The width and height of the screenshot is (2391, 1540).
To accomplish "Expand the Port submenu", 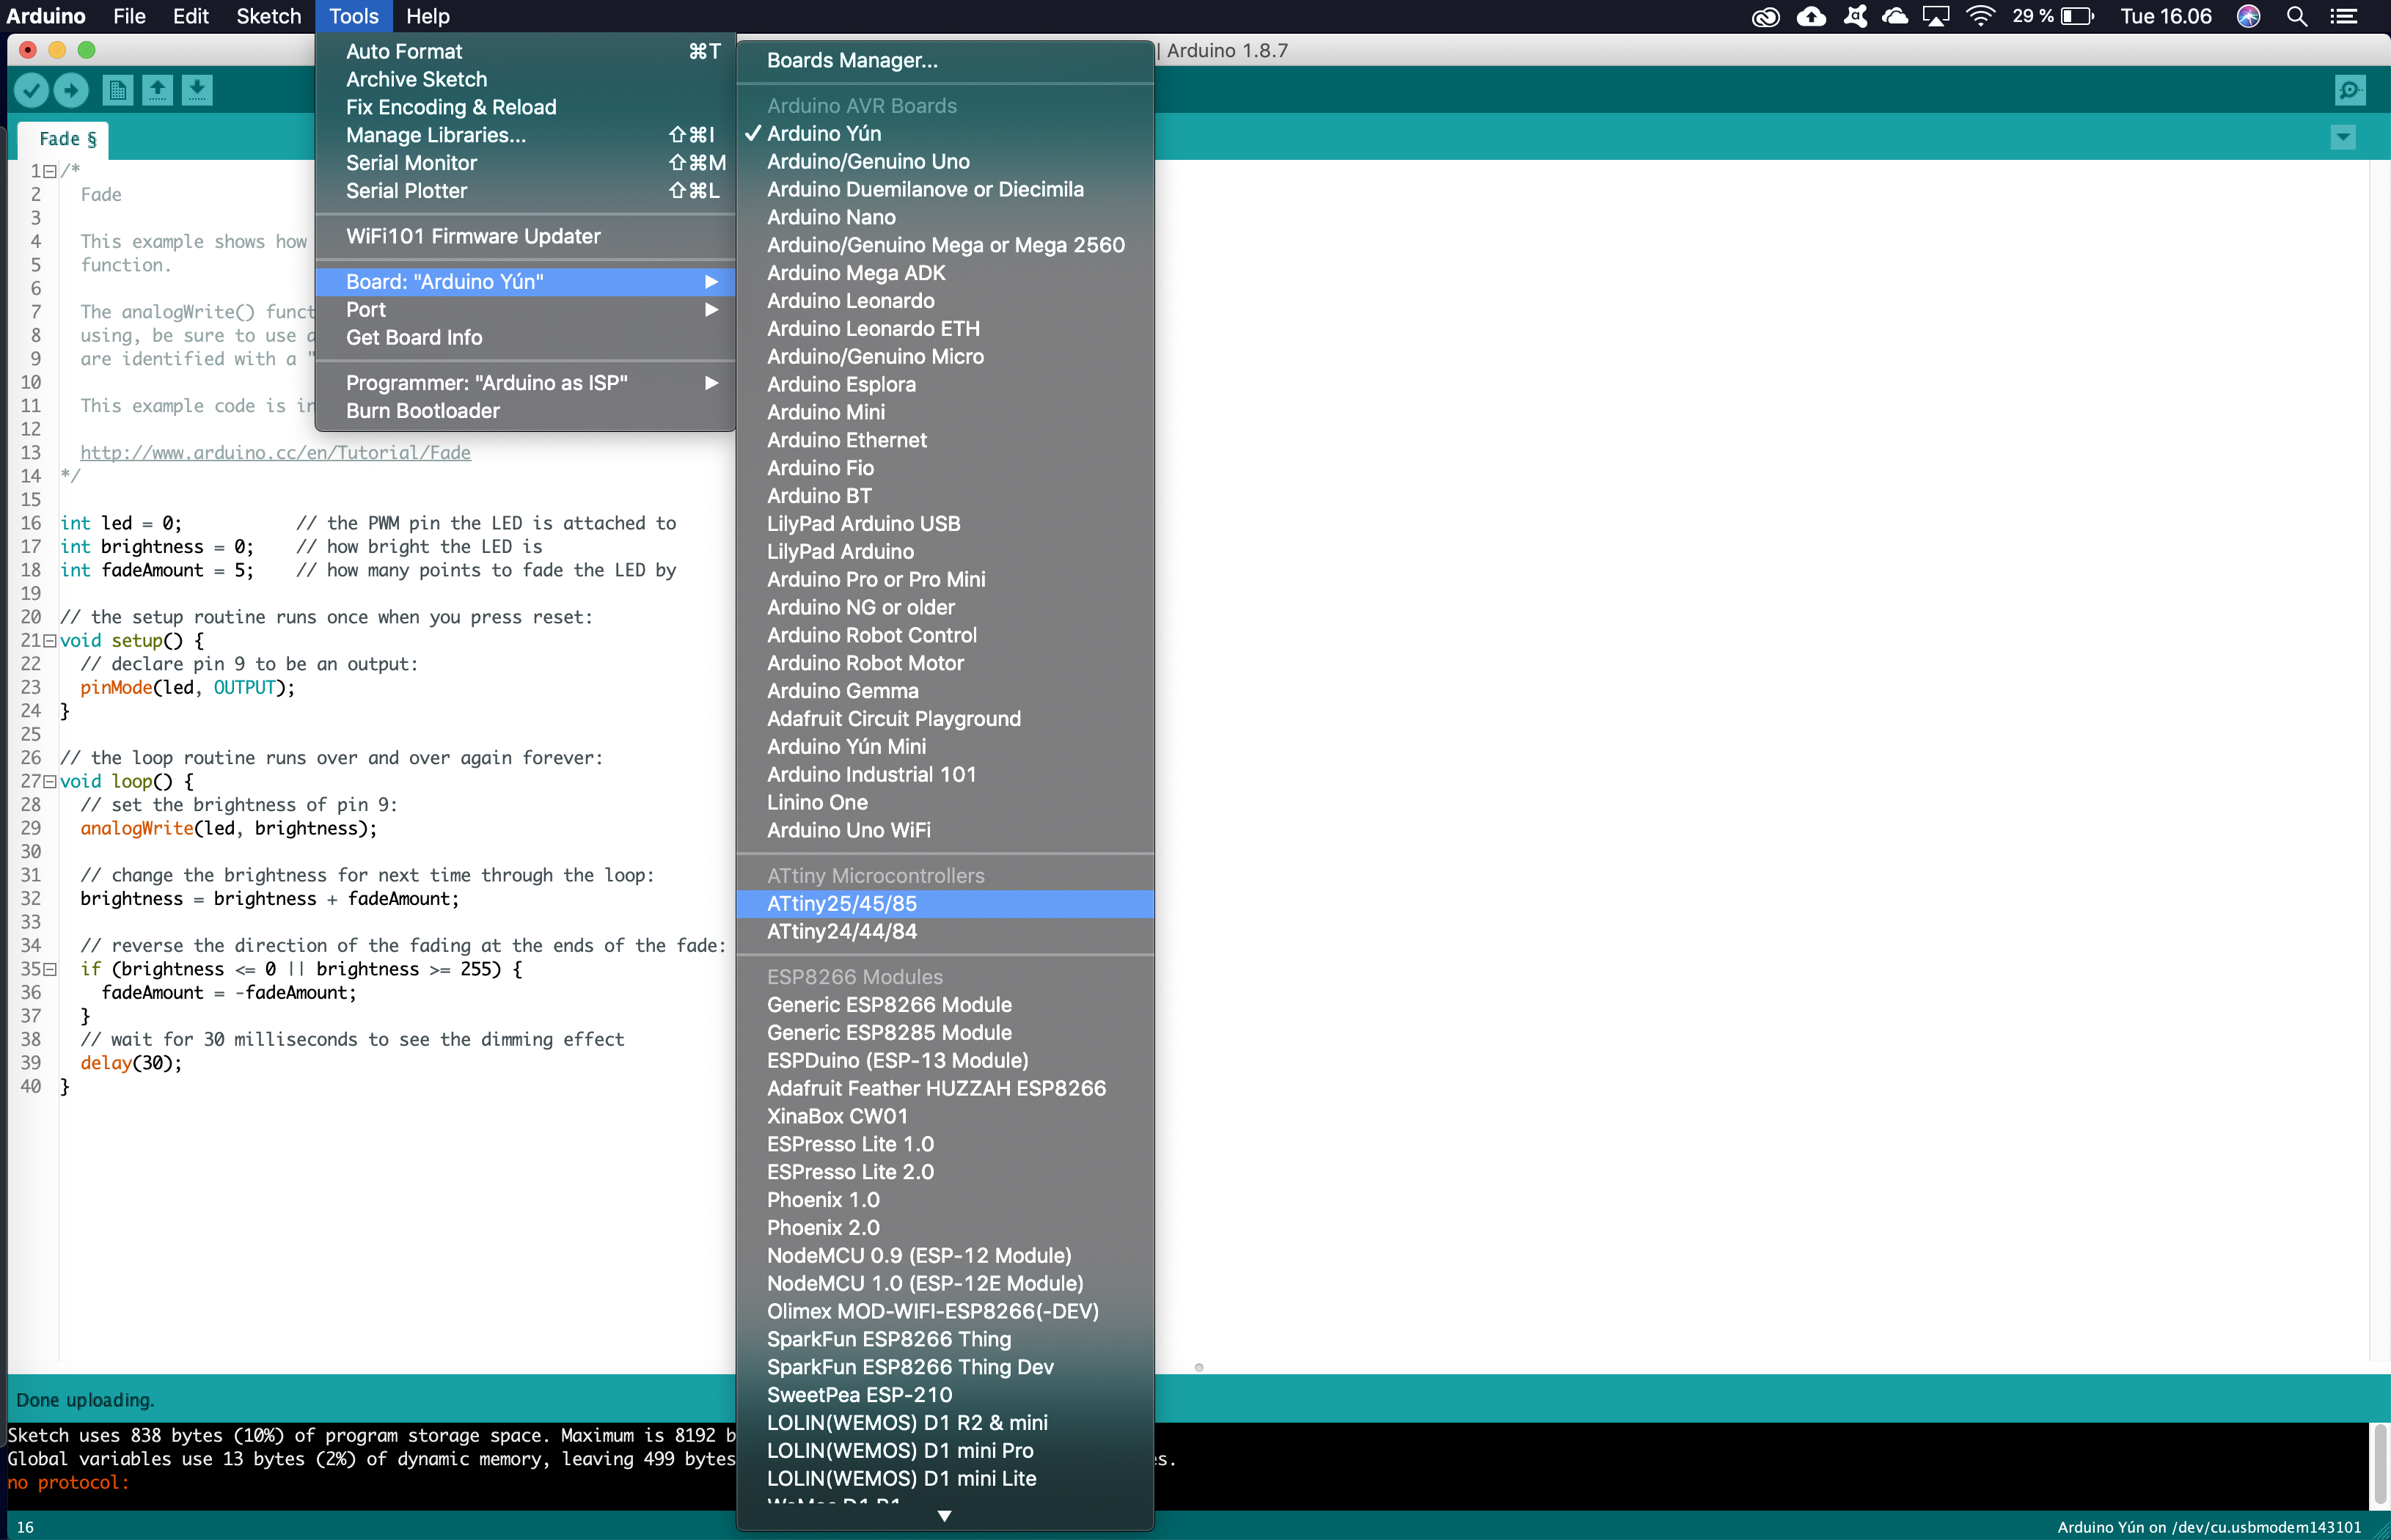I will 525,310.
